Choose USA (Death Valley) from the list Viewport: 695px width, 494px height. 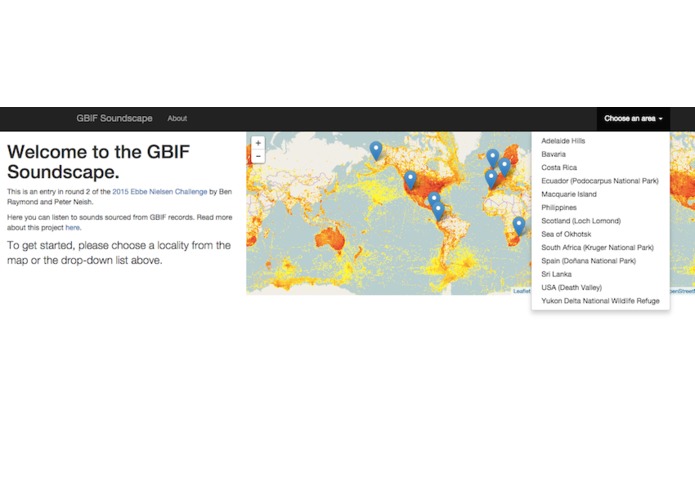tap(601, 287)
